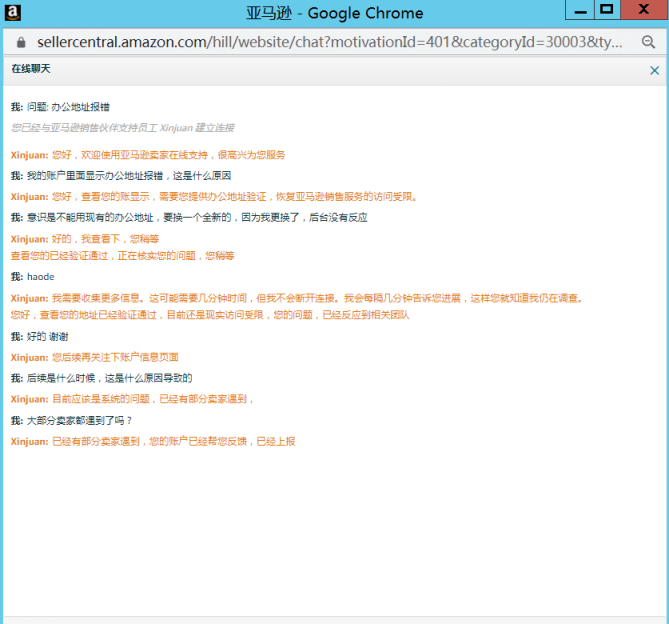The height and width of the screenshot is (624, 669).
Task: Click the gray Xinjuan 建立连接 notice line
Action: (122, 128)
